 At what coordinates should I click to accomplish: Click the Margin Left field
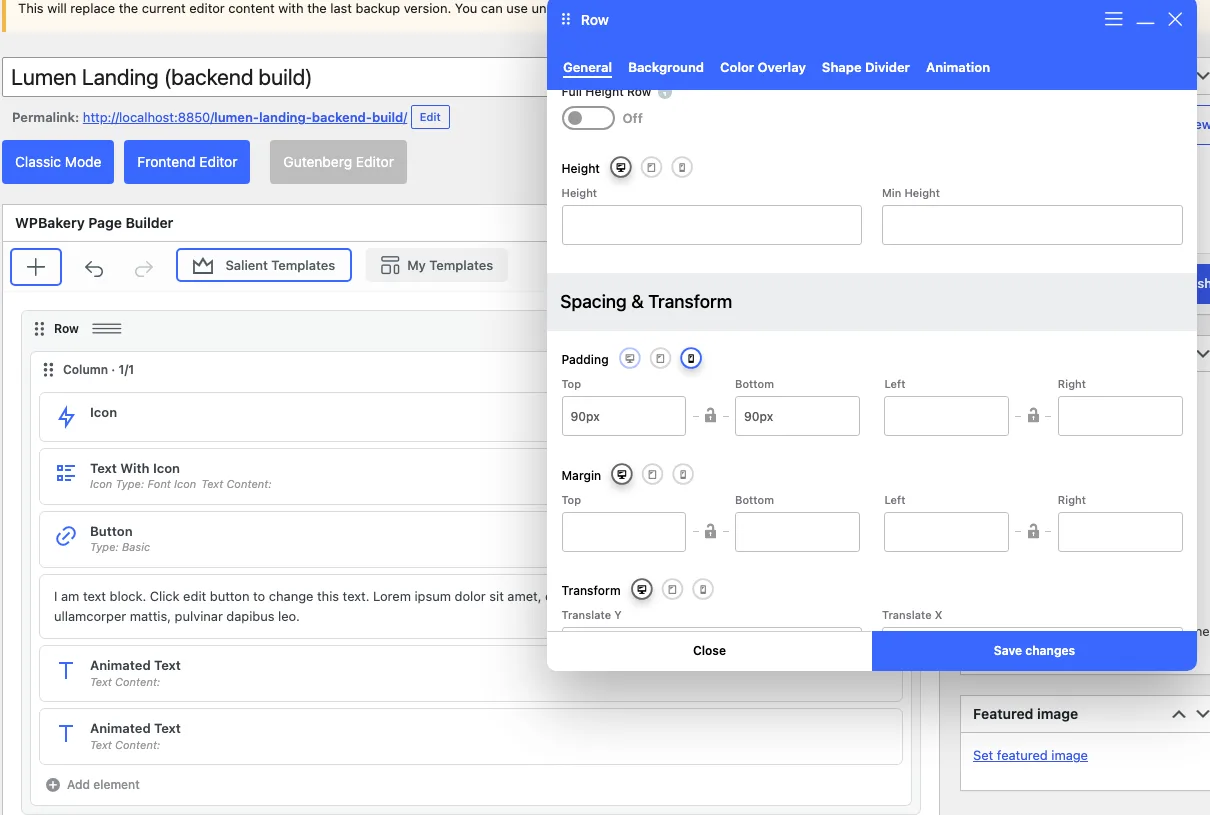(x=946, y=532)
